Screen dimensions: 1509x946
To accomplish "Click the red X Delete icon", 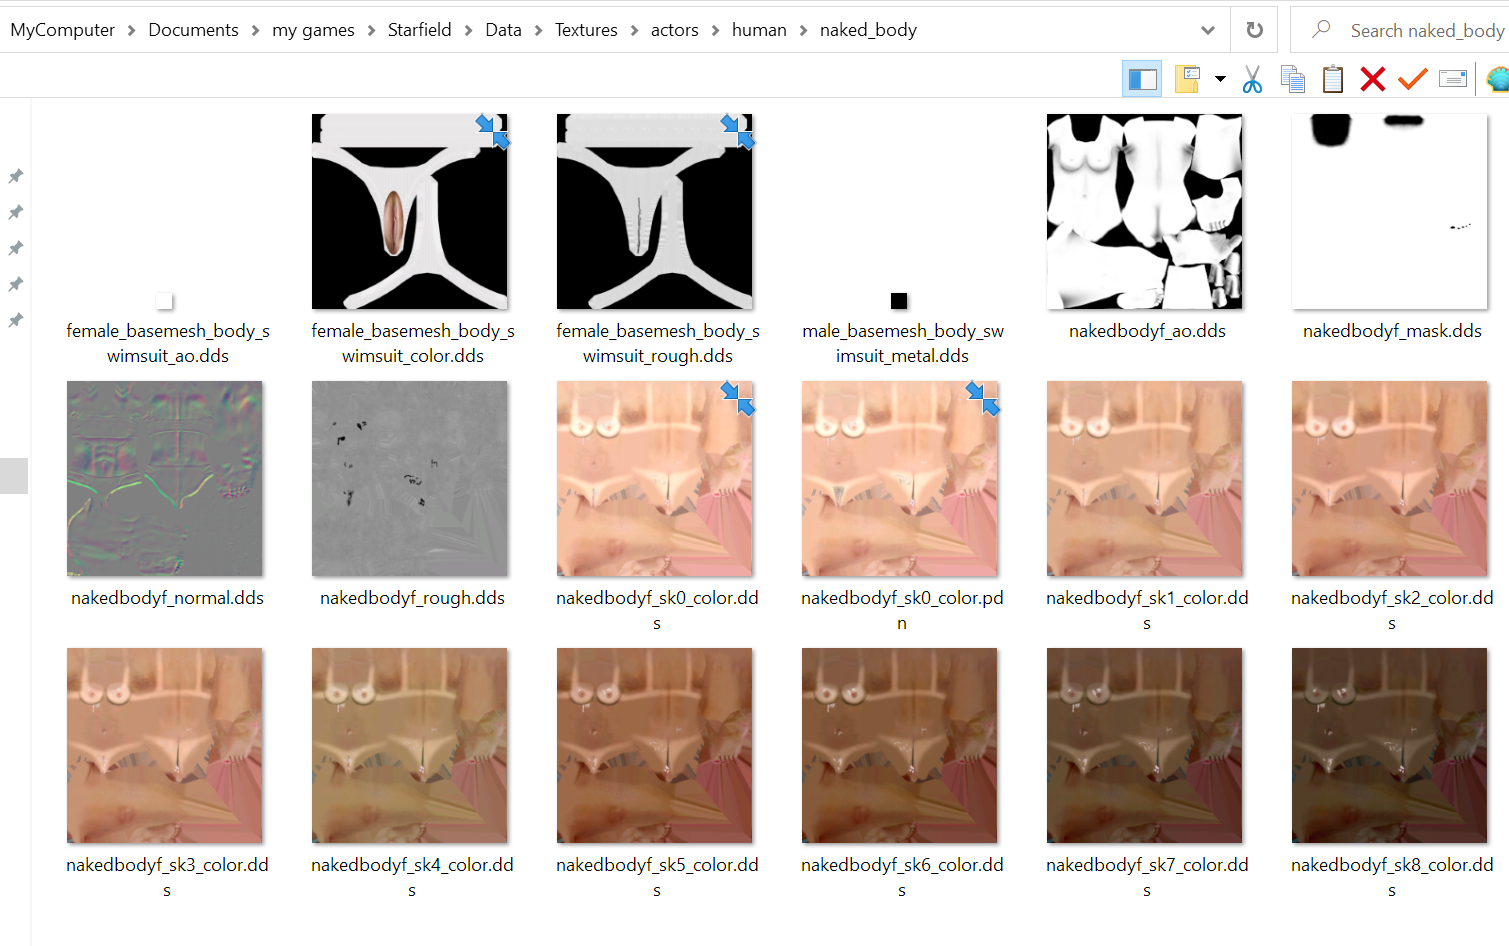I will coord(1373,79).
